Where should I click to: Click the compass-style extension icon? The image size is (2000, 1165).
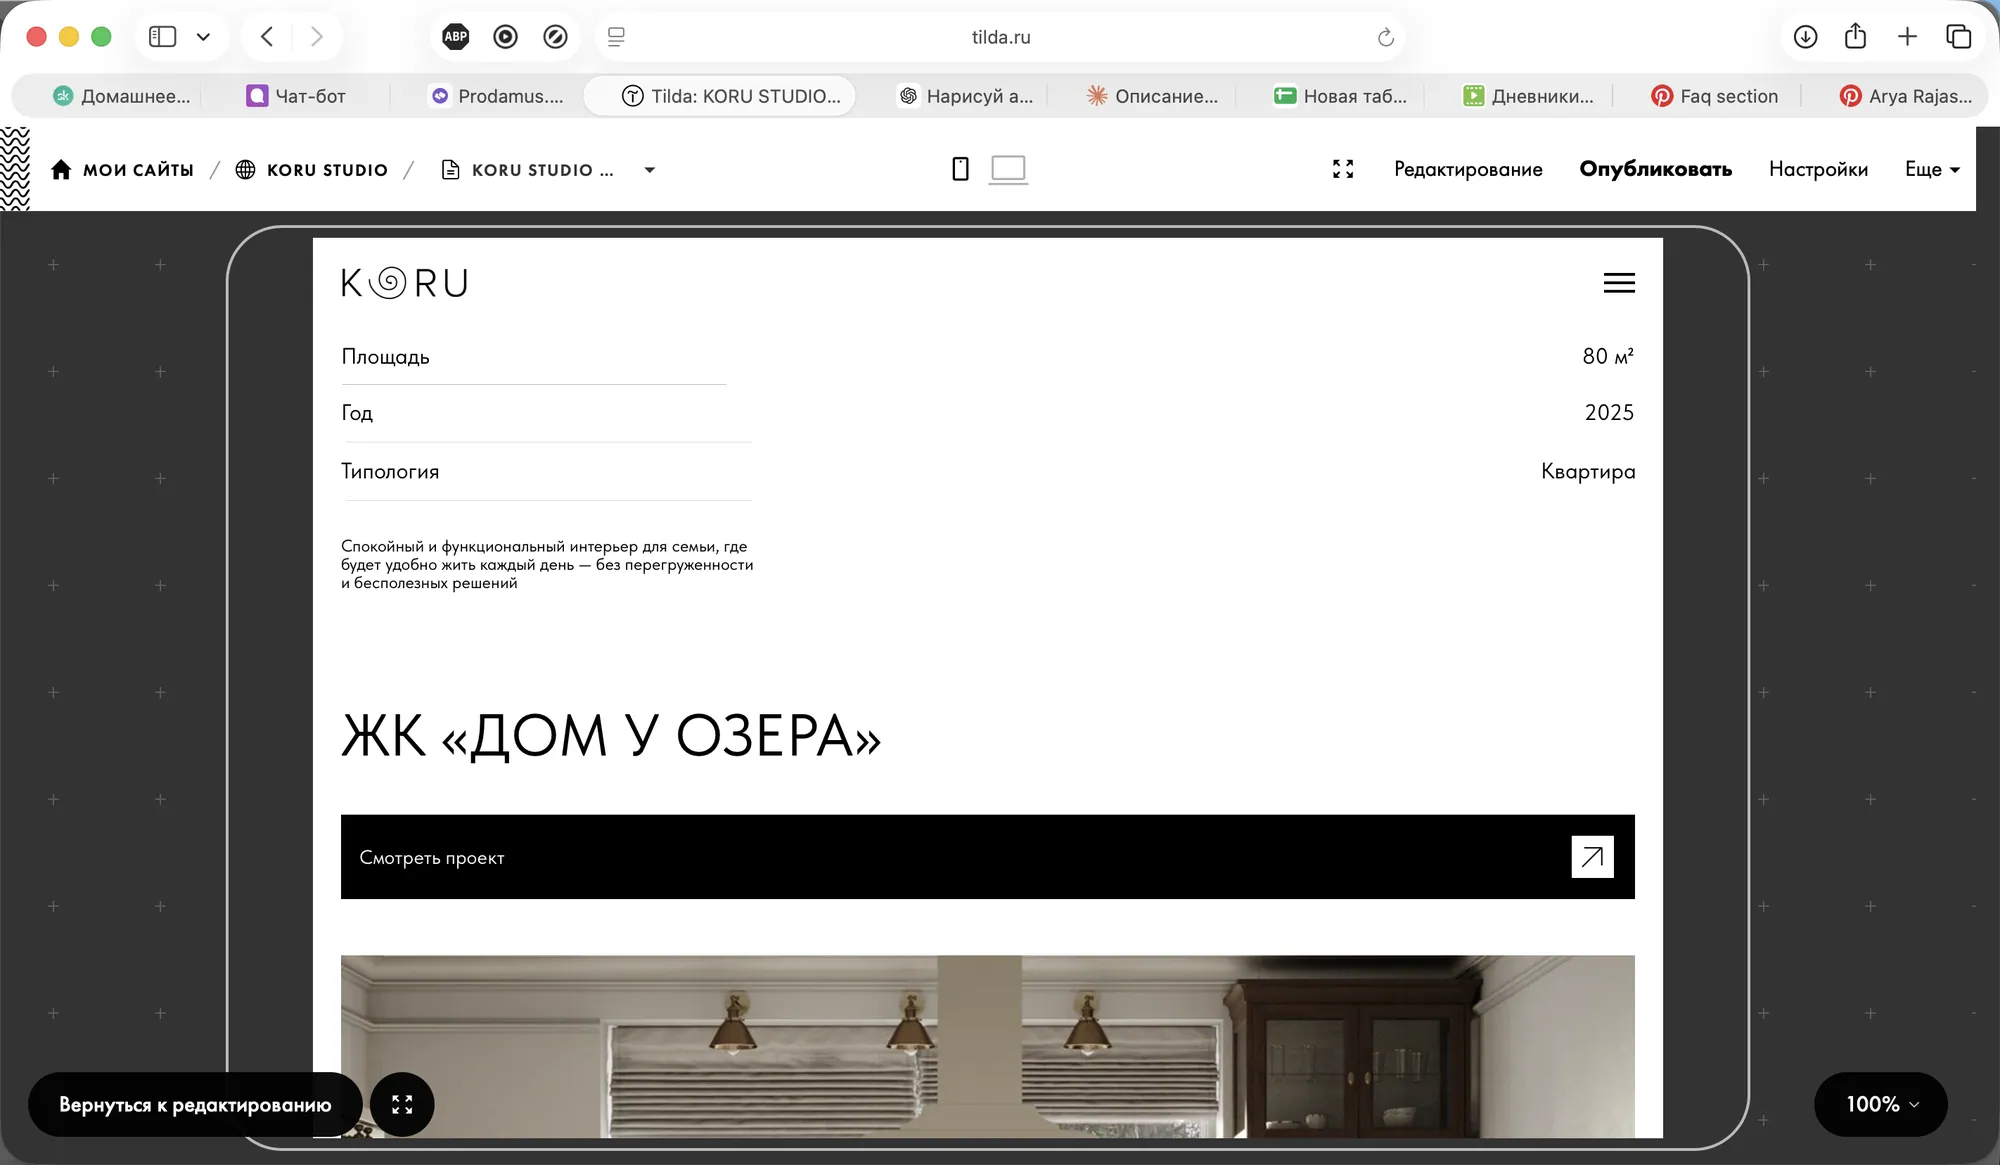555,37
